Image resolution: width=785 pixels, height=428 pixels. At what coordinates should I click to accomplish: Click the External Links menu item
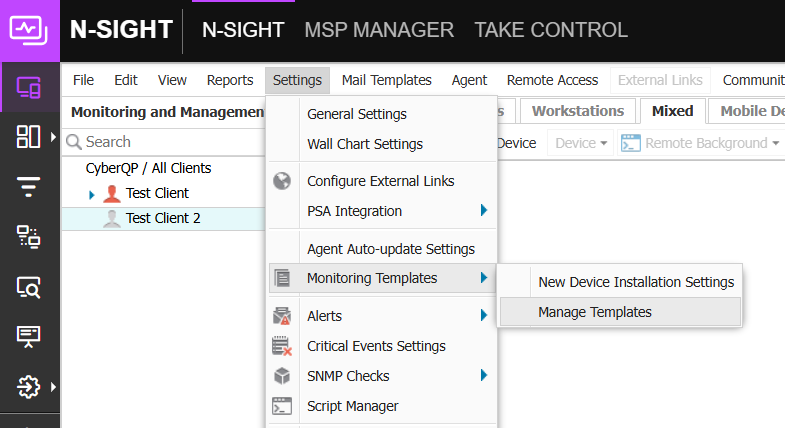[660, 80]
